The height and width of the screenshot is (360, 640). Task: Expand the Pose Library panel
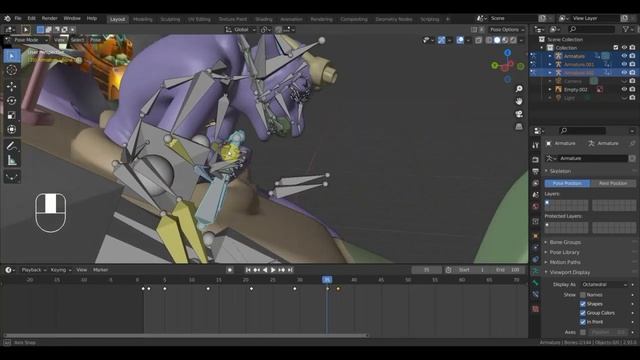pos(565,252)
